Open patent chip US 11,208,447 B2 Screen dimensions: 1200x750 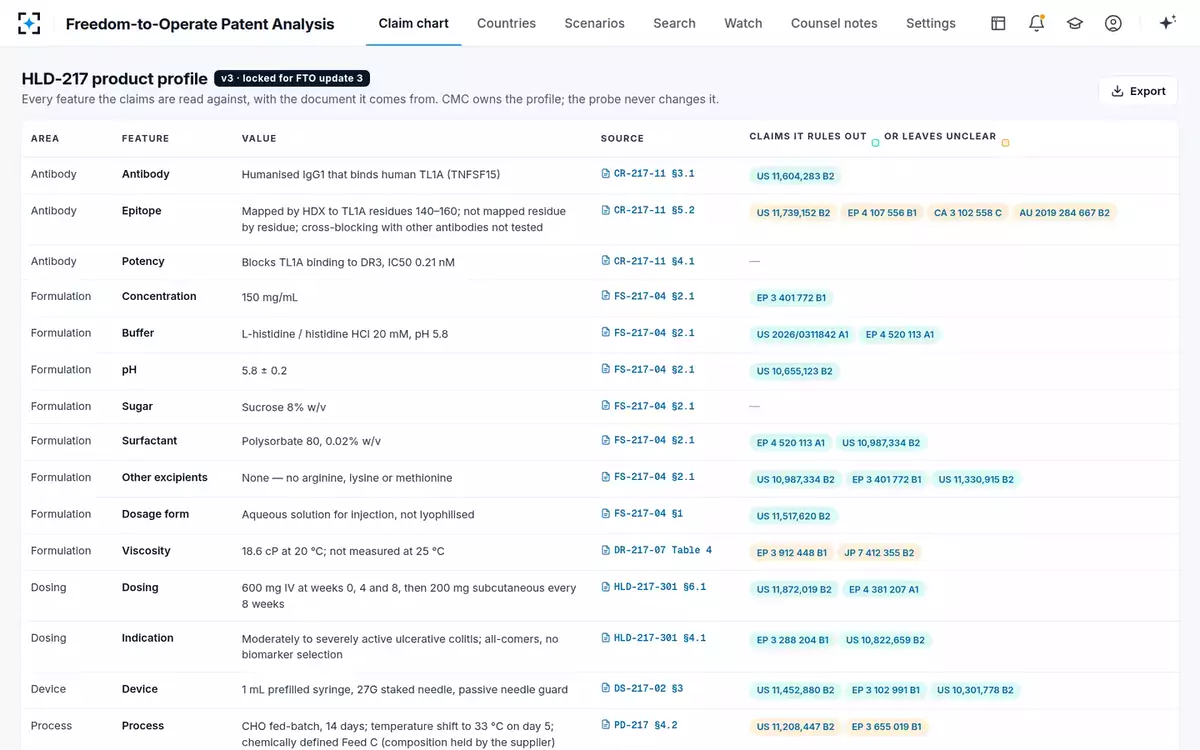795,727
